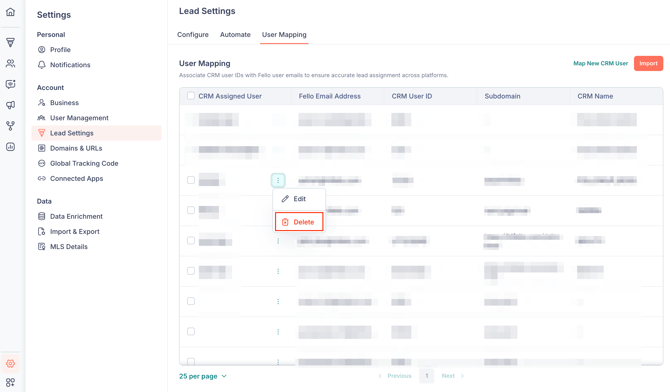This screenshot has height=392, width=670.
Task: Open the highlighted three-dot row actions menu
Action: 278,180
